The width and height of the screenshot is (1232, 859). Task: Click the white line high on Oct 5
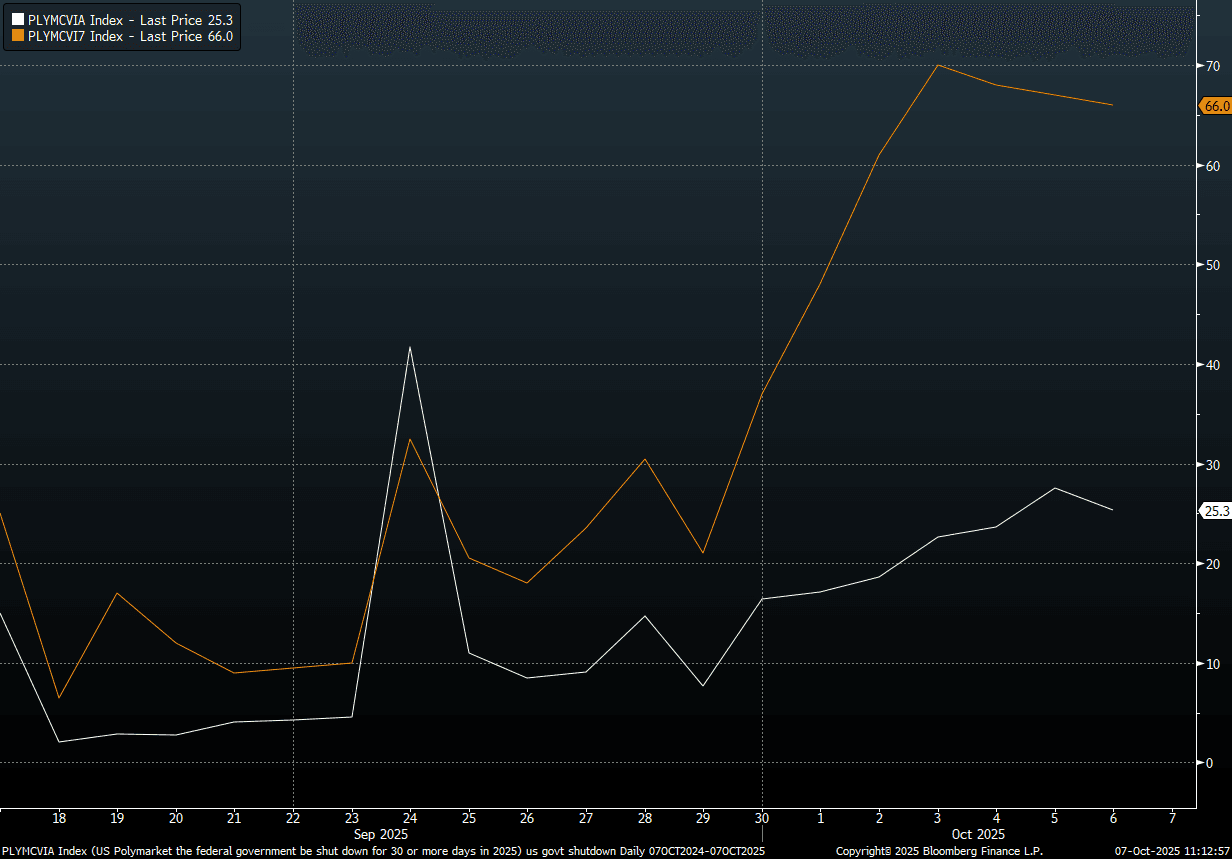[x=1054, y=488]
